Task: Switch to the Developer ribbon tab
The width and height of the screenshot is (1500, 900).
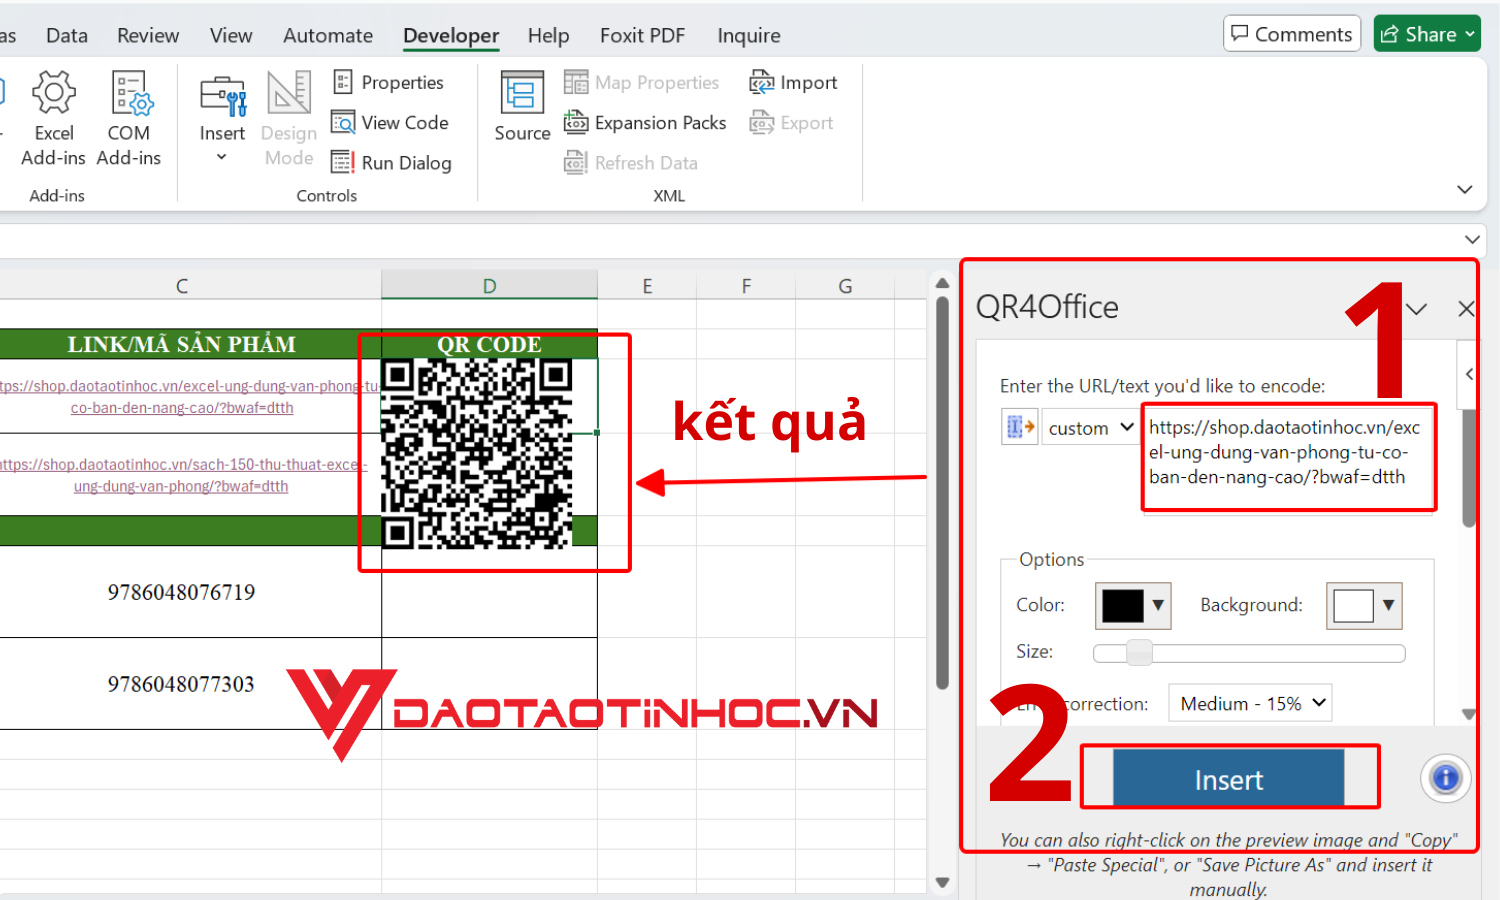Action: [x=451, y=35]
